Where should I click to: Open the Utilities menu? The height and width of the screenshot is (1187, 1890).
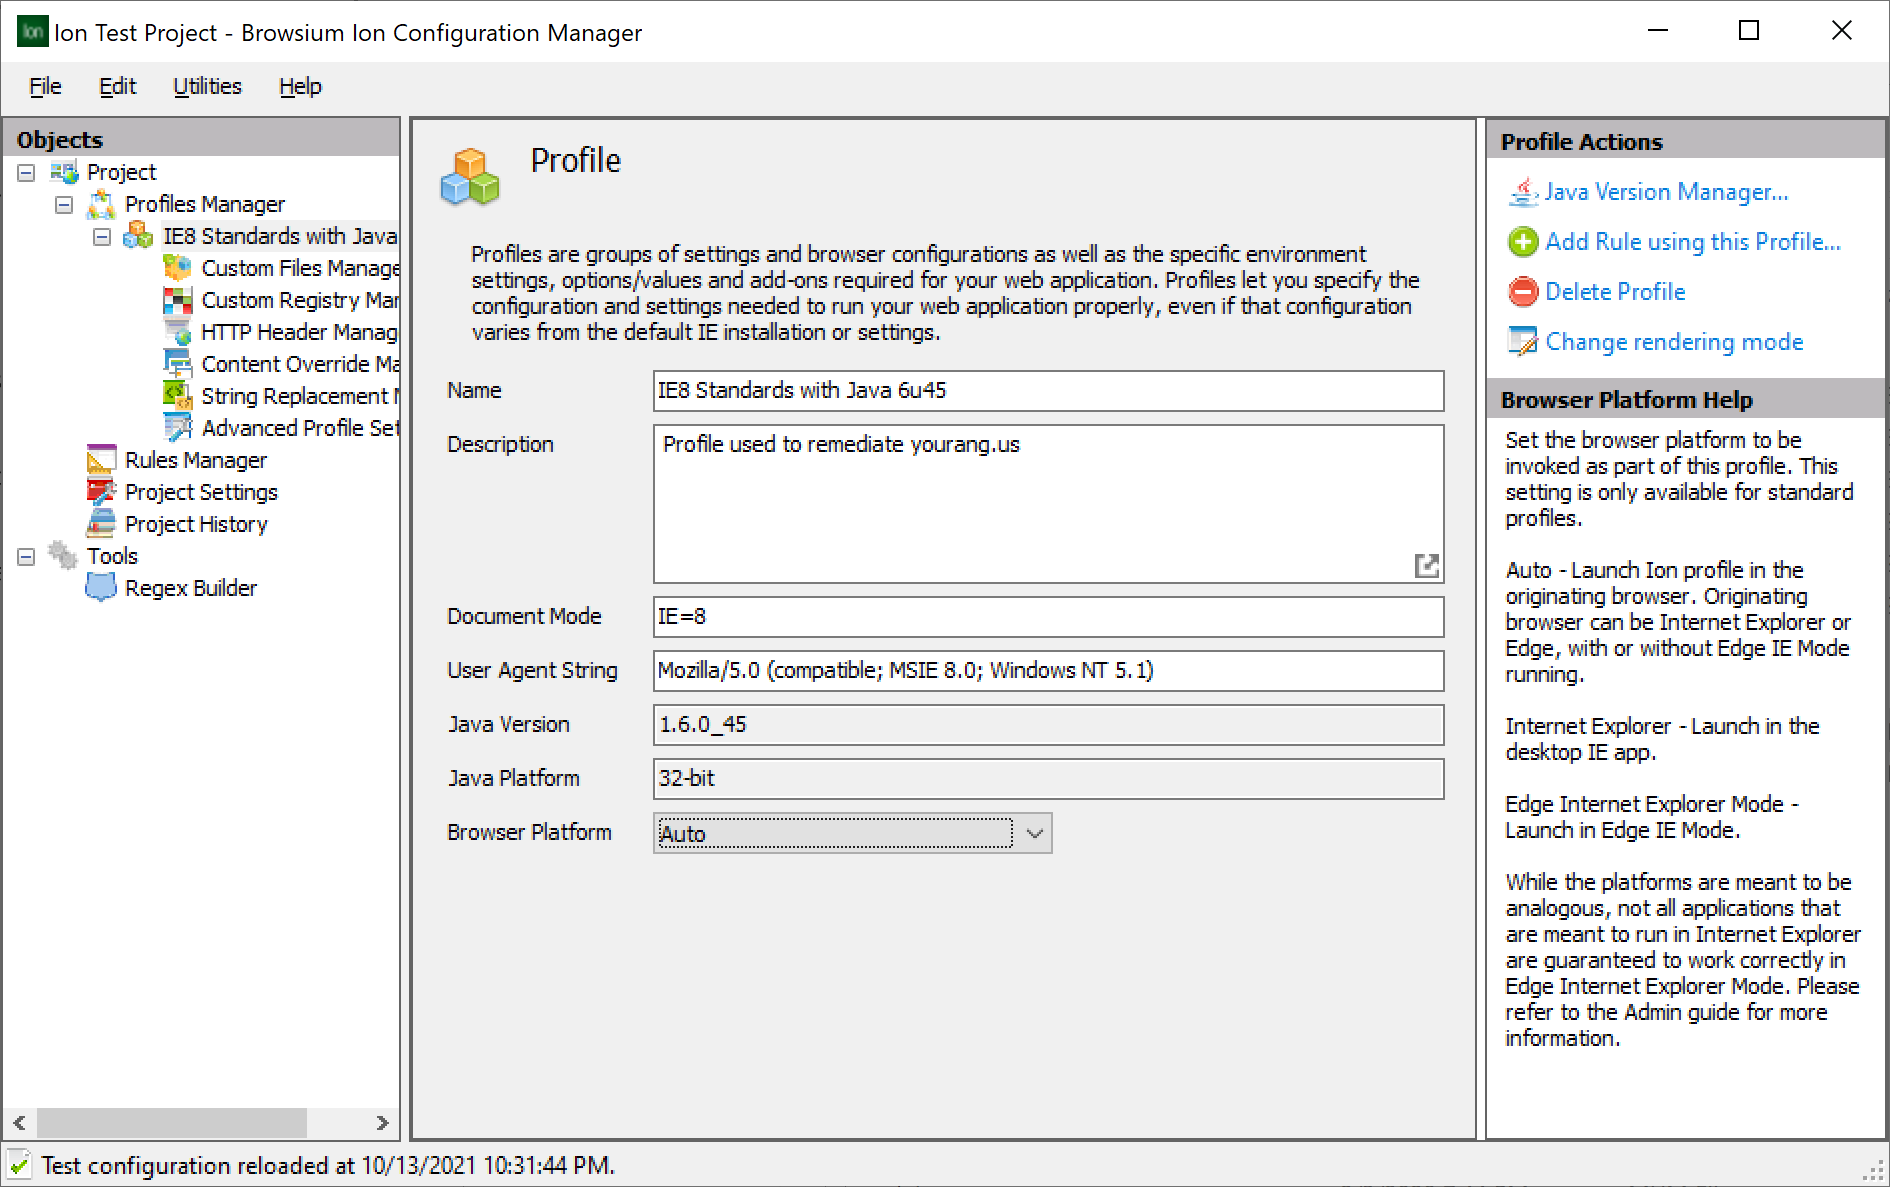(207, 86)
